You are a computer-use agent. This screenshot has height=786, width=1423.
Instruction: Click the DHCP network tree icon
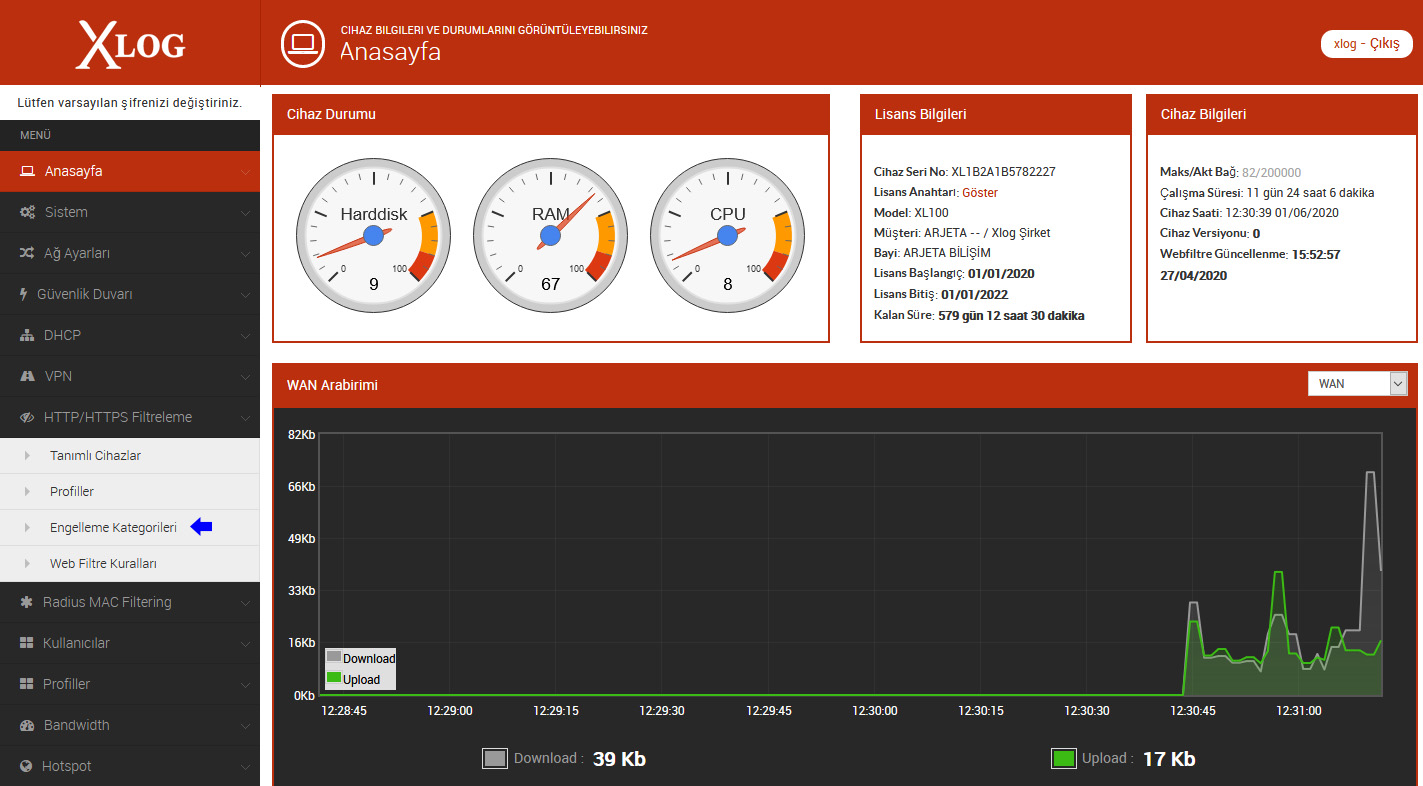(x=27, y=335)
